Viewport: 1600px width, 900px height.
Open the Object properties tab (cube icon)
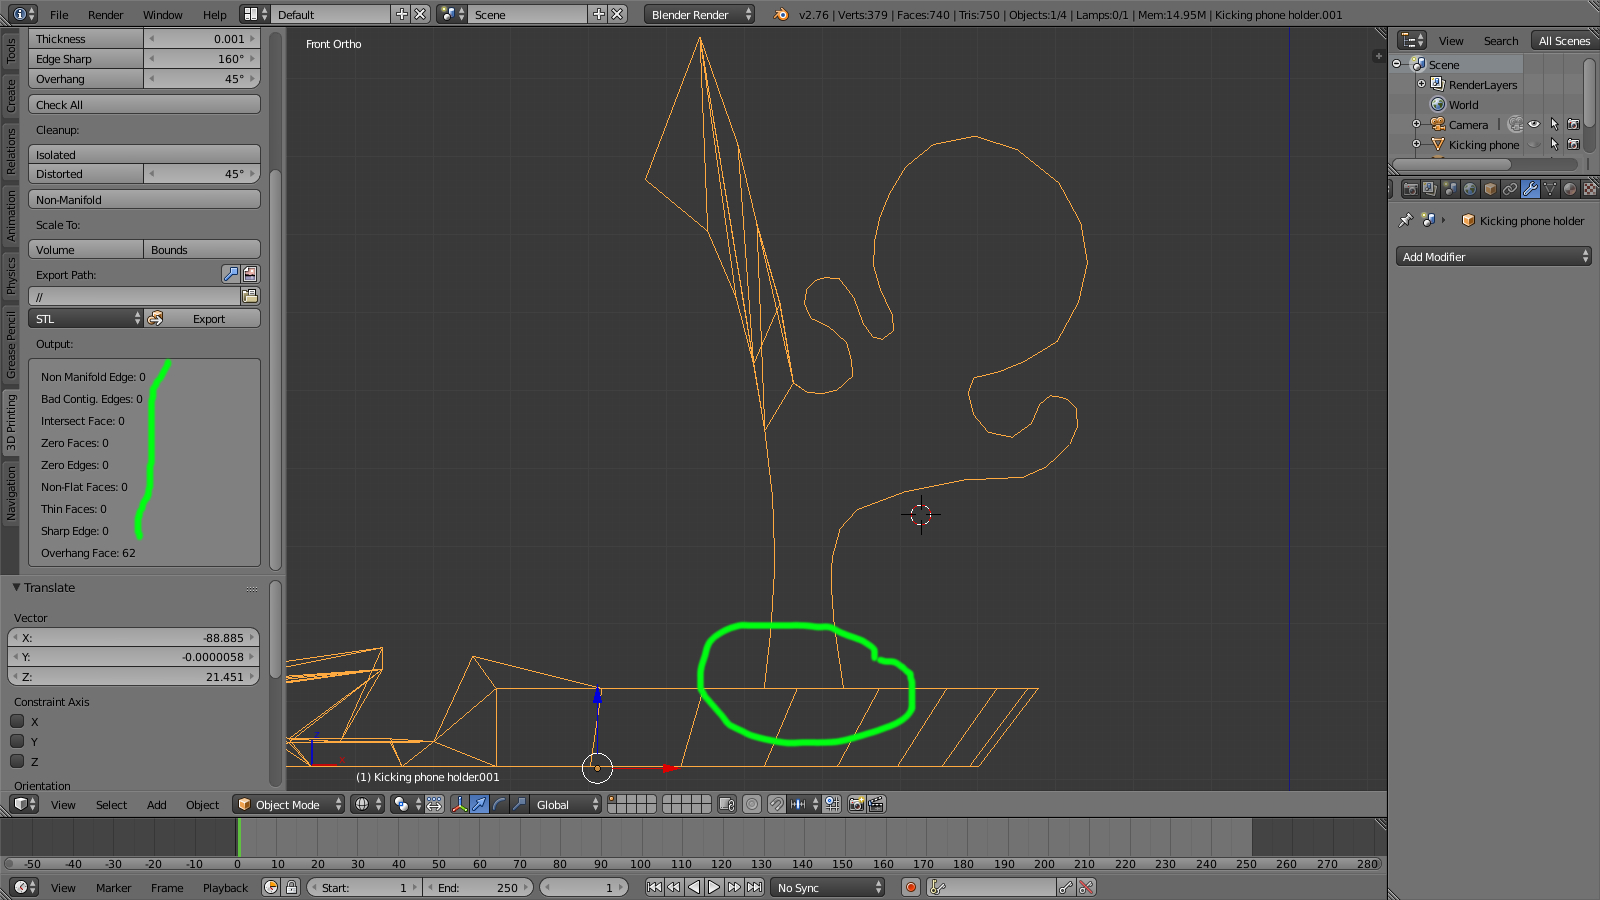[x=1490, y=189]
